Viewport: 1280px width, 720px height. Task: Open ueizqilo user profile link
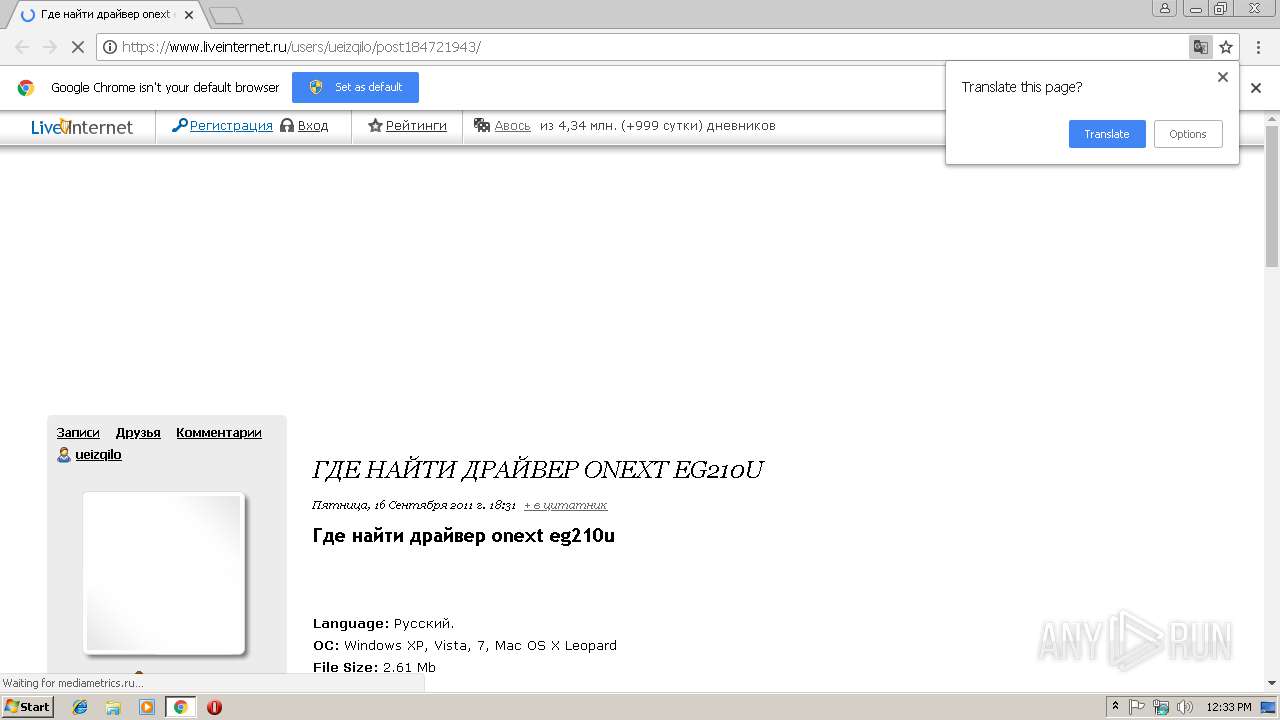click(x=98, y=454)
